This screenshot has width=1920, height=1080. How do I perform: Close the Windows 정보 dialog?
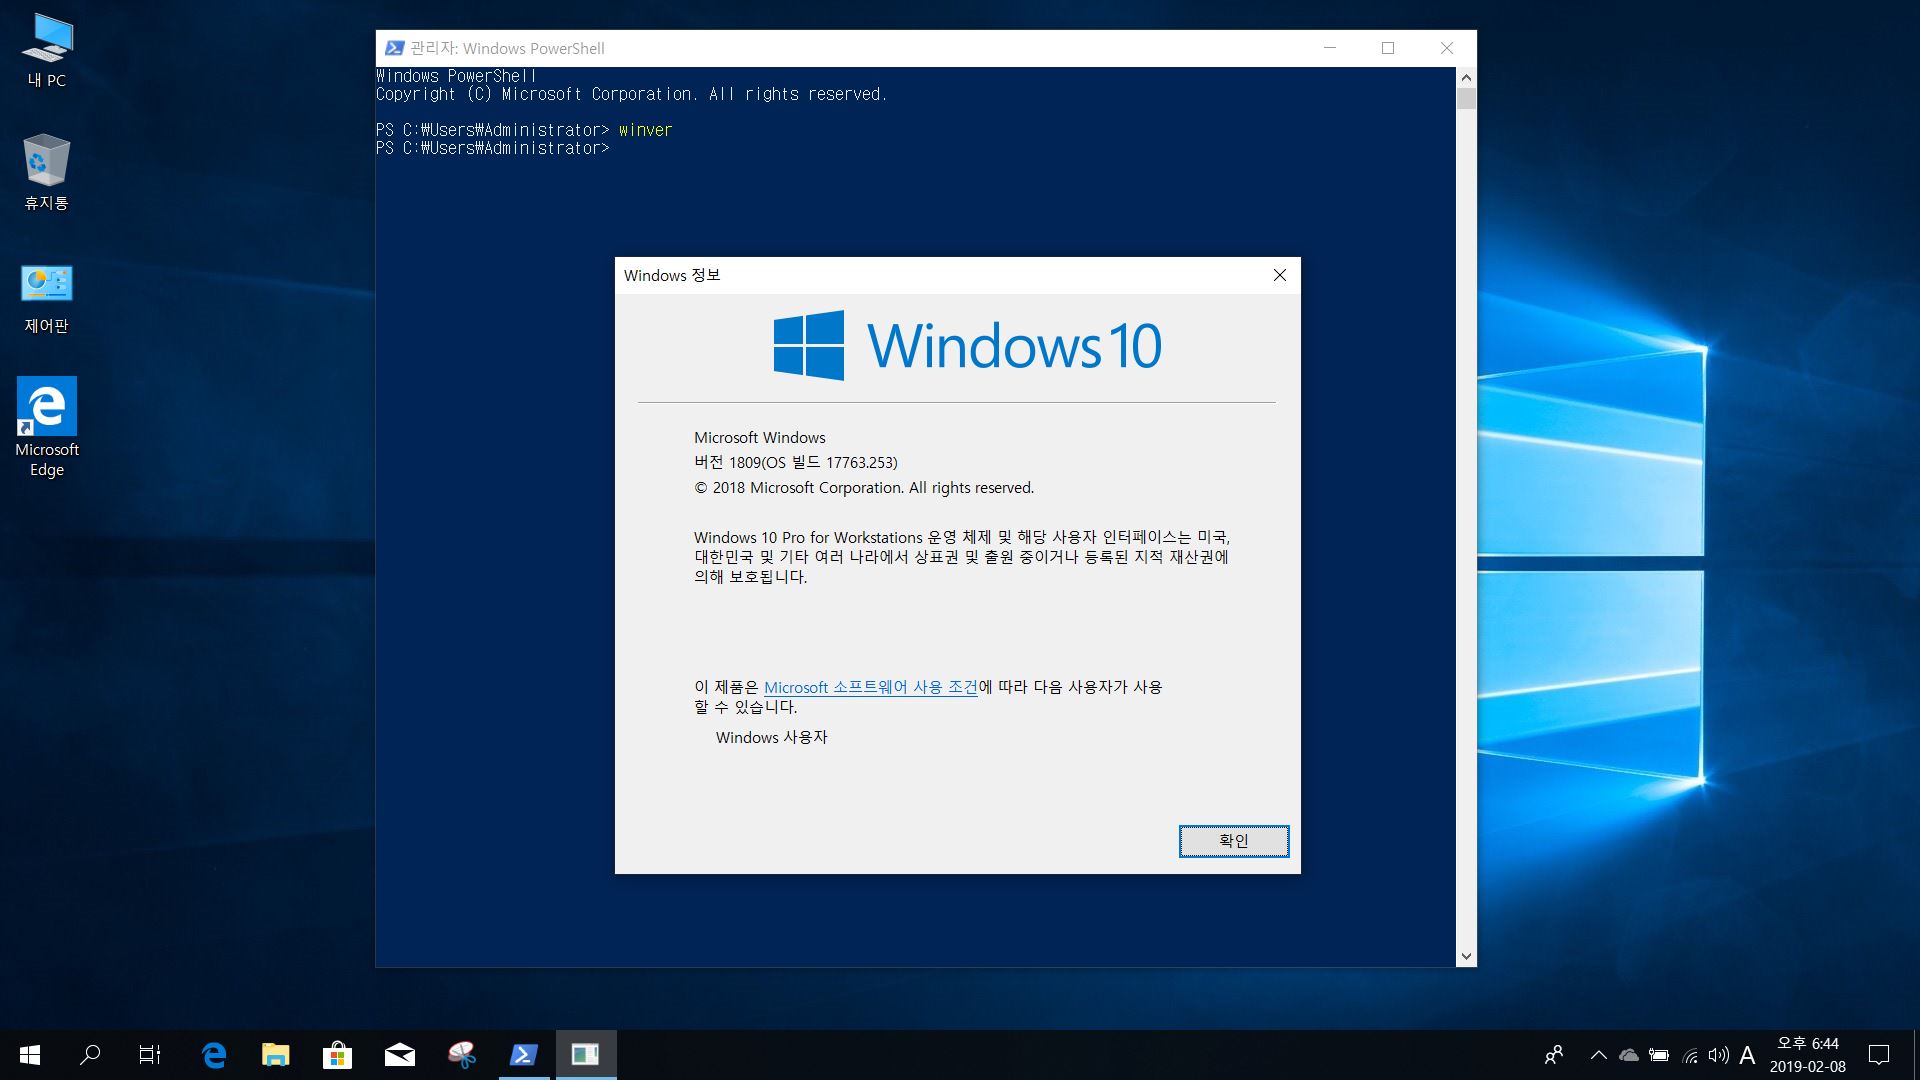click(1279, 275)
